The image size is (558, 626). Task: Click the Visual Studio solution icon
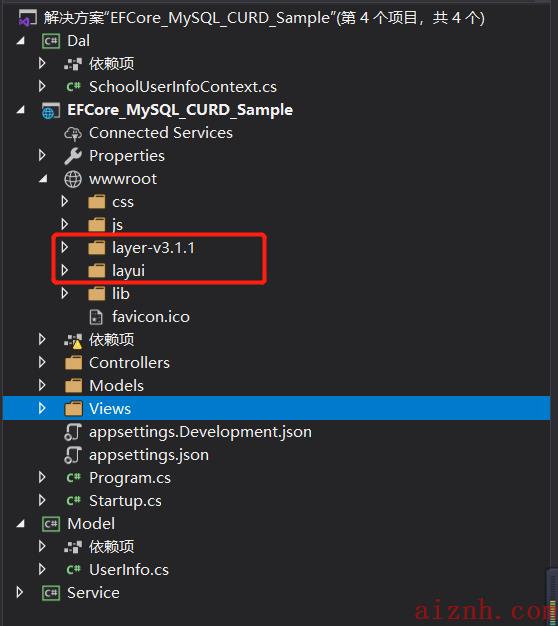tap(28, 18)
